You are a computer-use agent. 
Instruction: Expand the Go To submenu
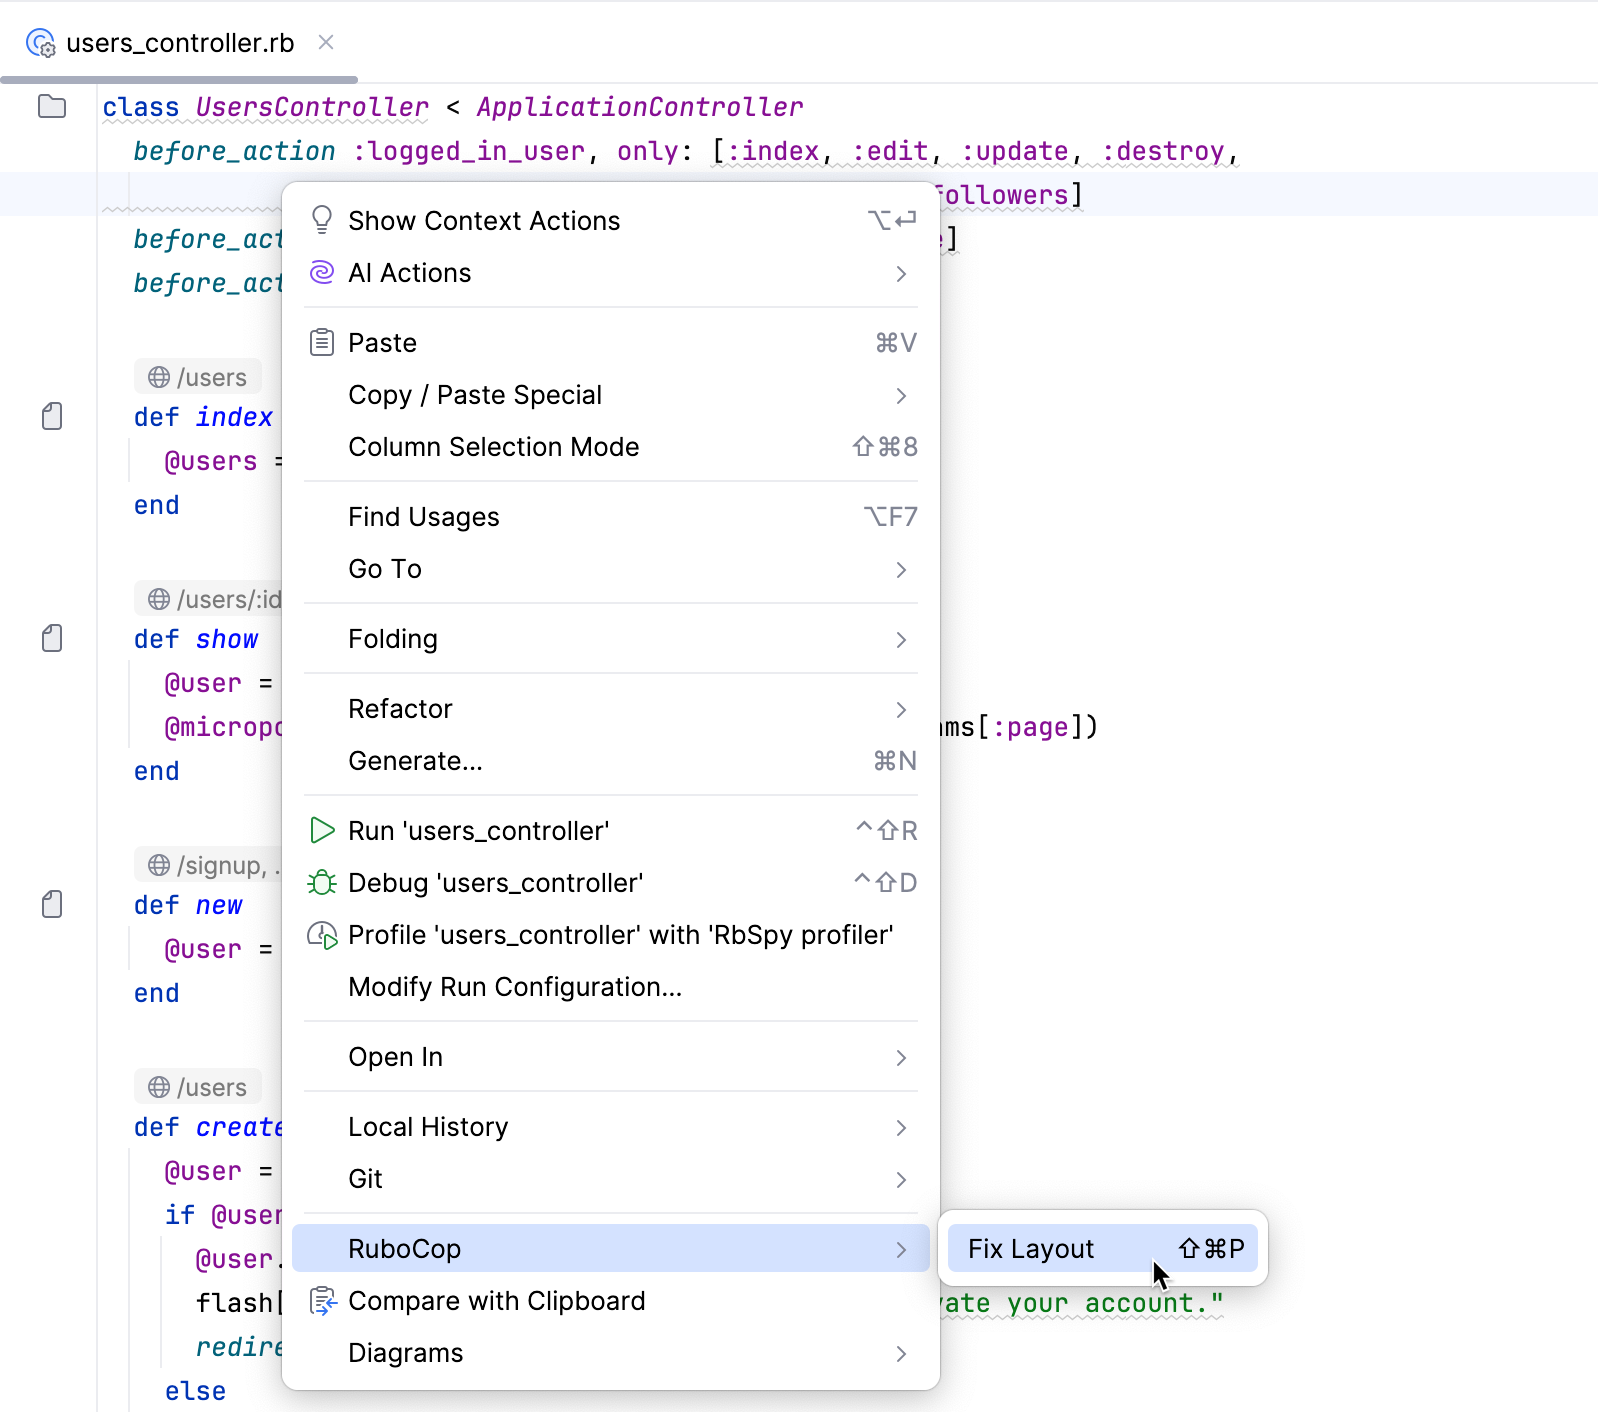point(900,569)
